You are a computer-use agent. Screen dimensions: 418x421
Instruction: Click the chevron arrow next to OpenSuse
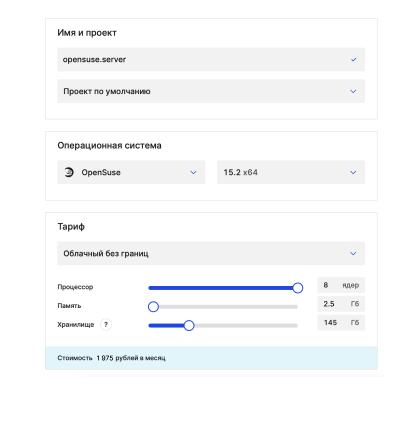pos(193,172)
